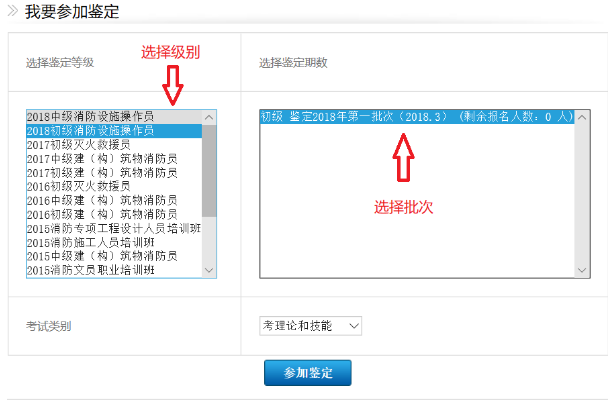Choose 2015中级建（构）筑物消防员 from list
616x402 pixels.
tap(101, 257)
